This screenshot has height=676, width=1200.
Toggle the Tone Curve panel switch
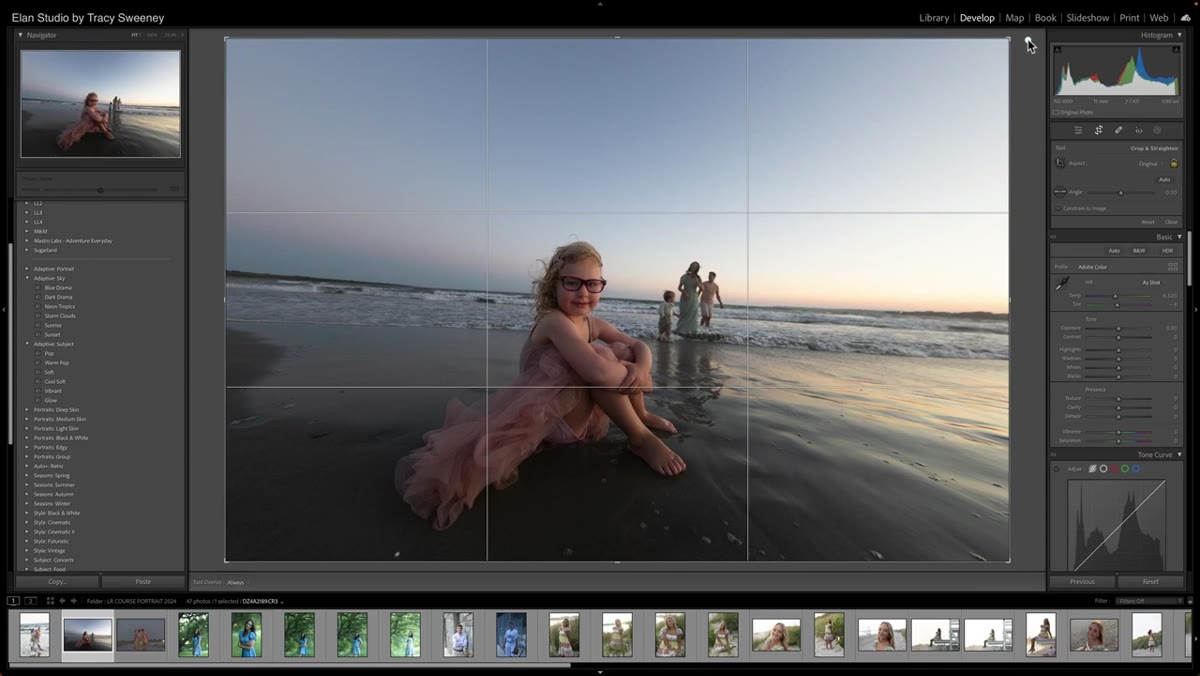[1053, 455]
